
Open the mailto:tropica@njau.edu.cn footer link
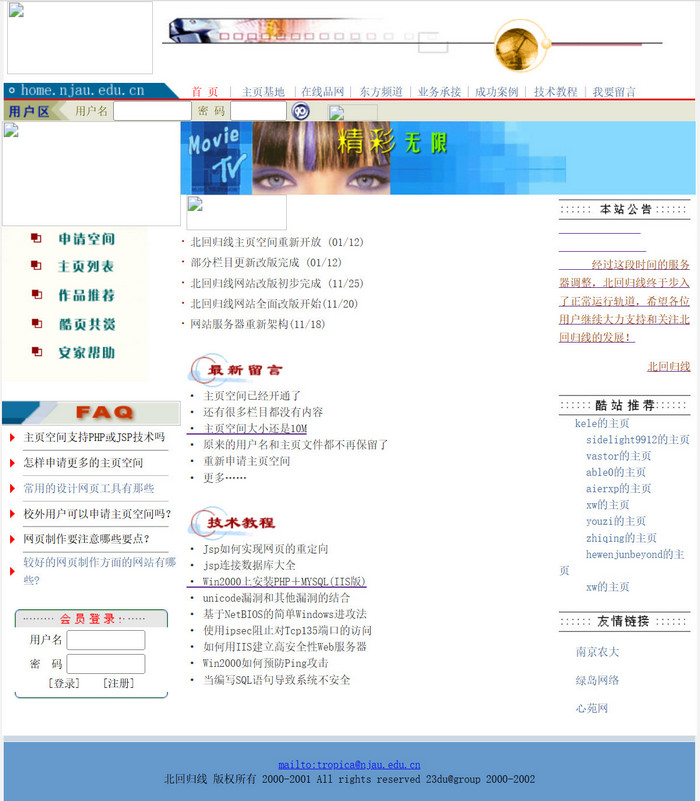[x=349, y=764]
